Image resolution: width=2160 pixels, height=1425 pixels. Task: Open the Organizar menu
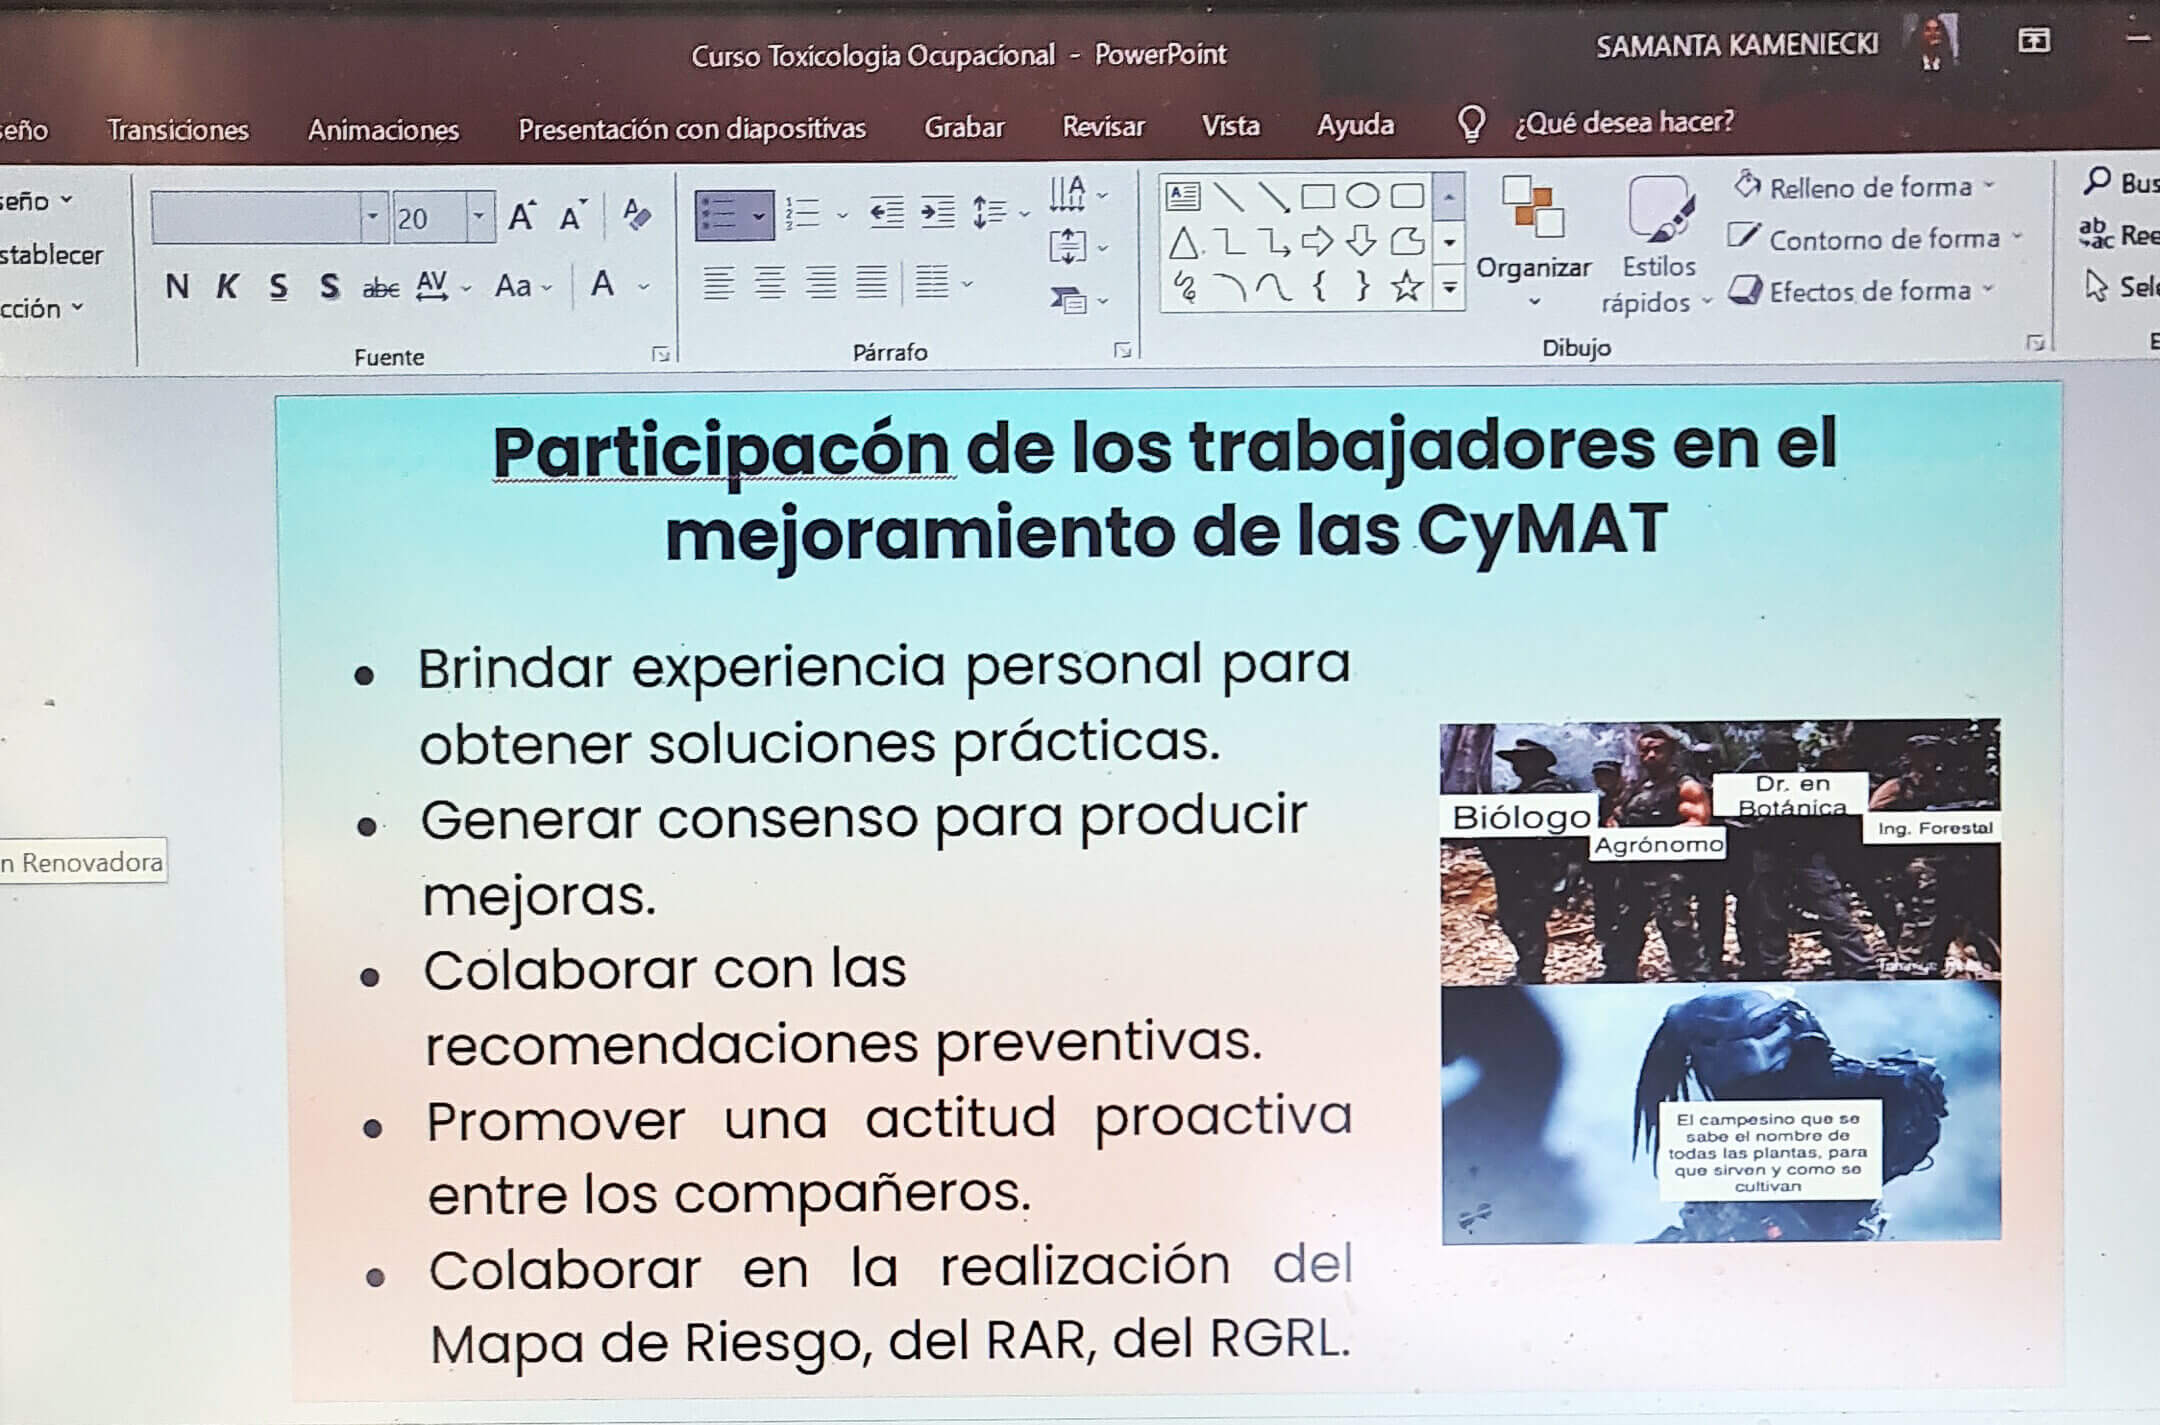click(1533, 243)
